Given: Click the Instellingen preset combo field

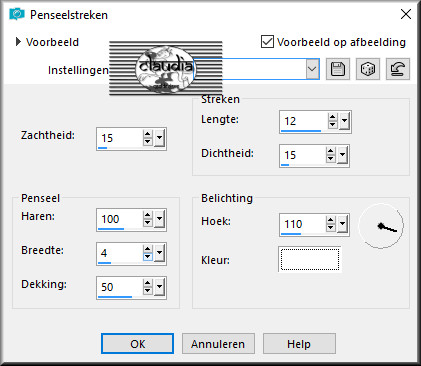Looking at the screenshot, I should (256, 69).
